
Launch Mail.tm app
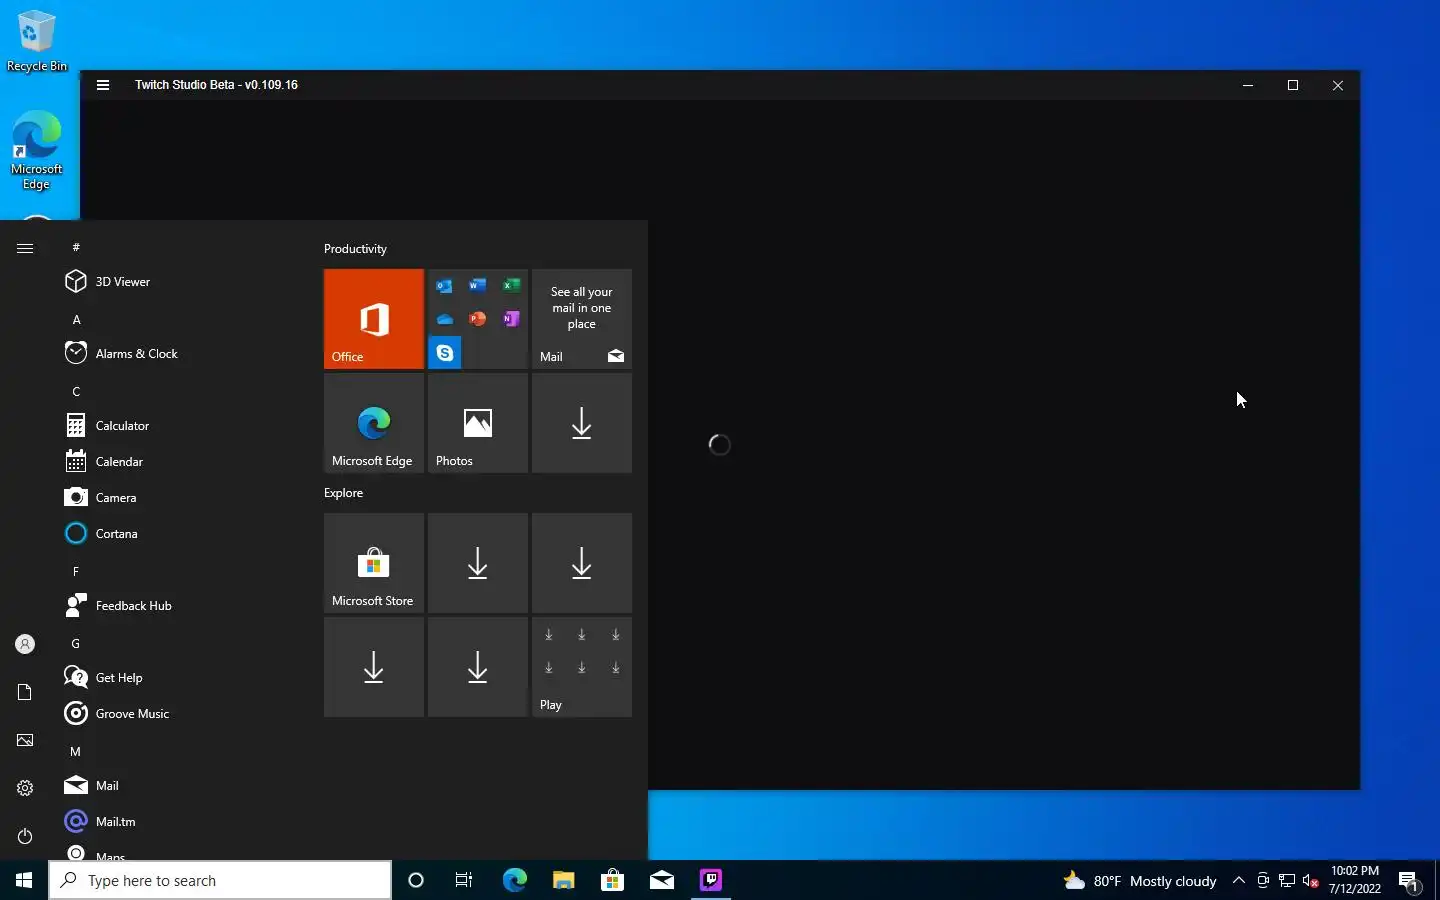click(178, 822)
